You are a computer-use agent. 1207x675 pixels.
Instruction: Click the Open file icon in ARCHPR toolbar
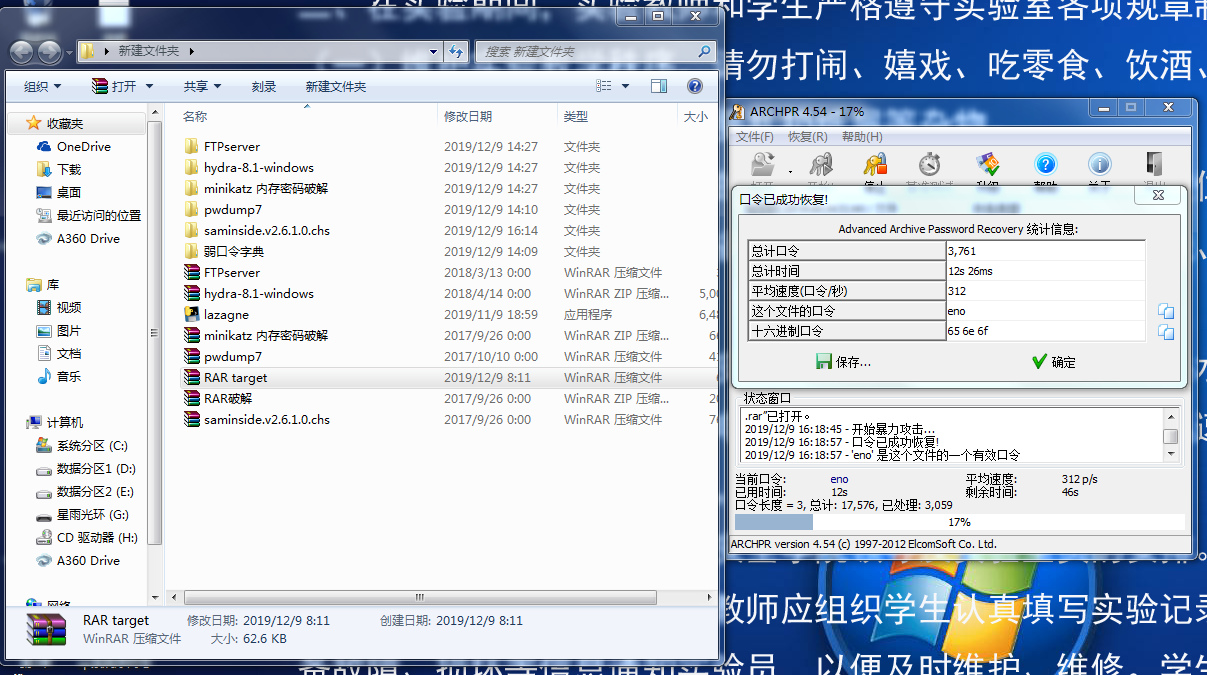click(763, 165)
